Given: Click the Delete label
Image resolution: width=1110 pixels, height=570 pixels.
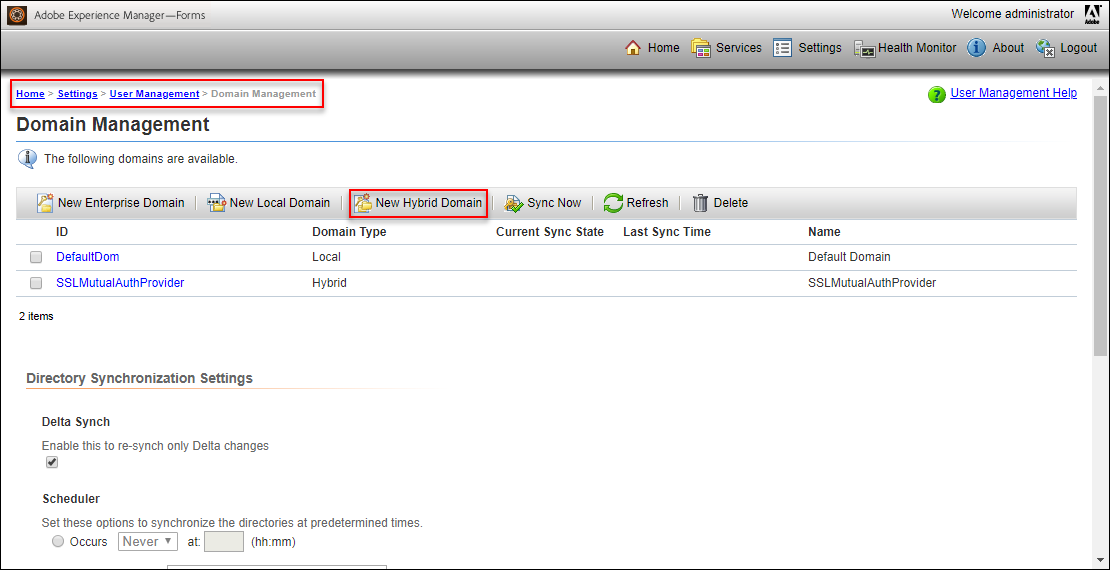Looking at the screenshot, I should click(731, 203).
